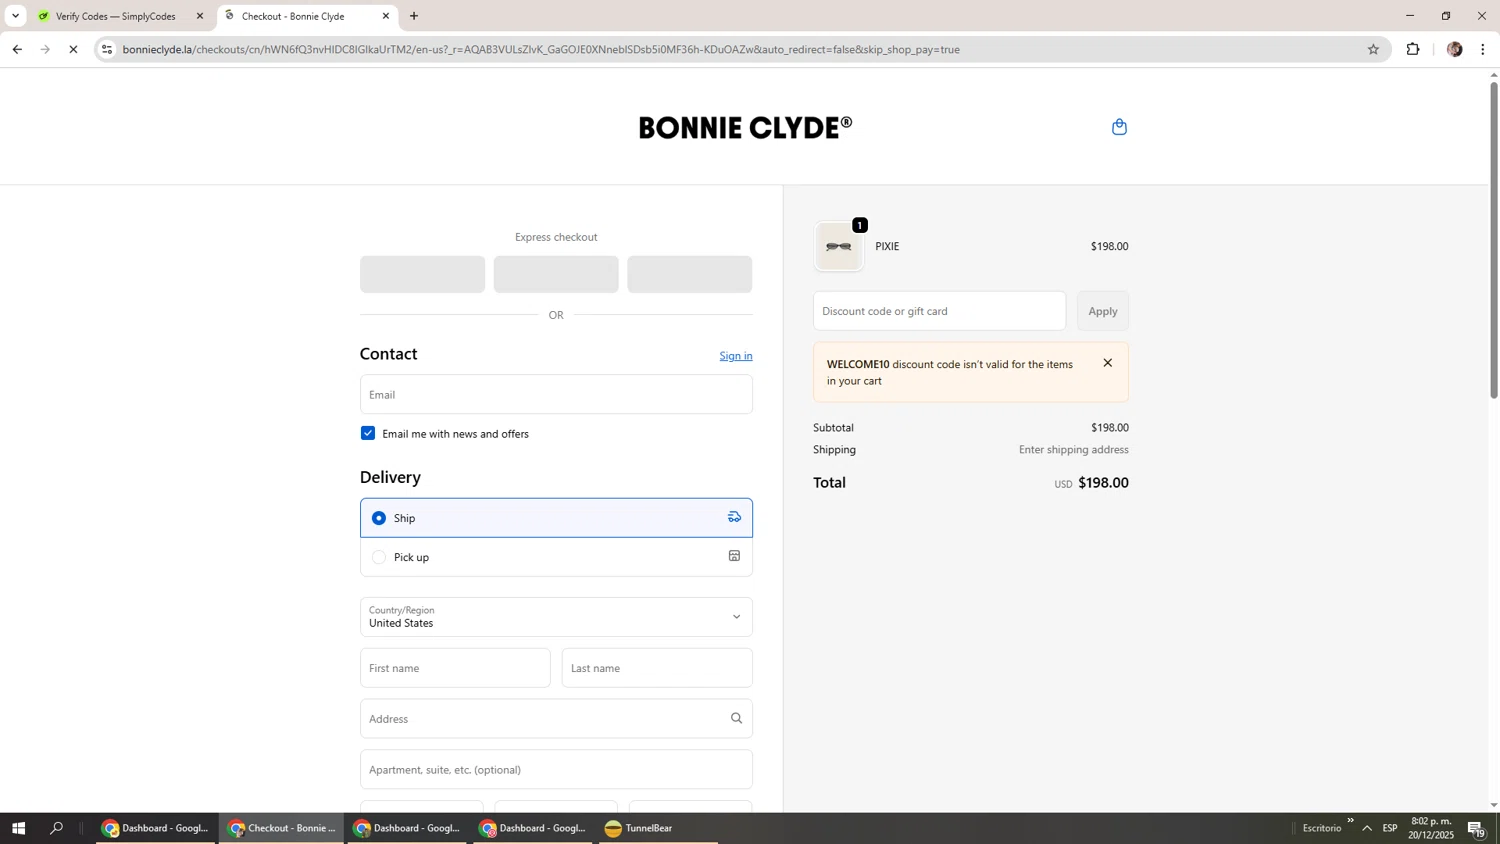Stop page loading in browser toolbar

coord(73,49)
